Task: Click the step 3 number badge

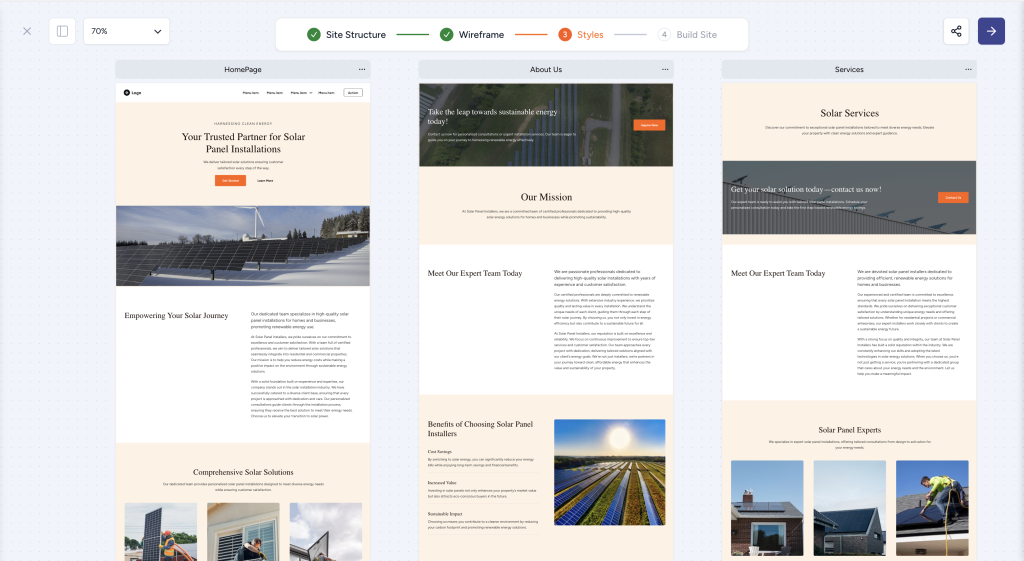Action: coord(565,35)
